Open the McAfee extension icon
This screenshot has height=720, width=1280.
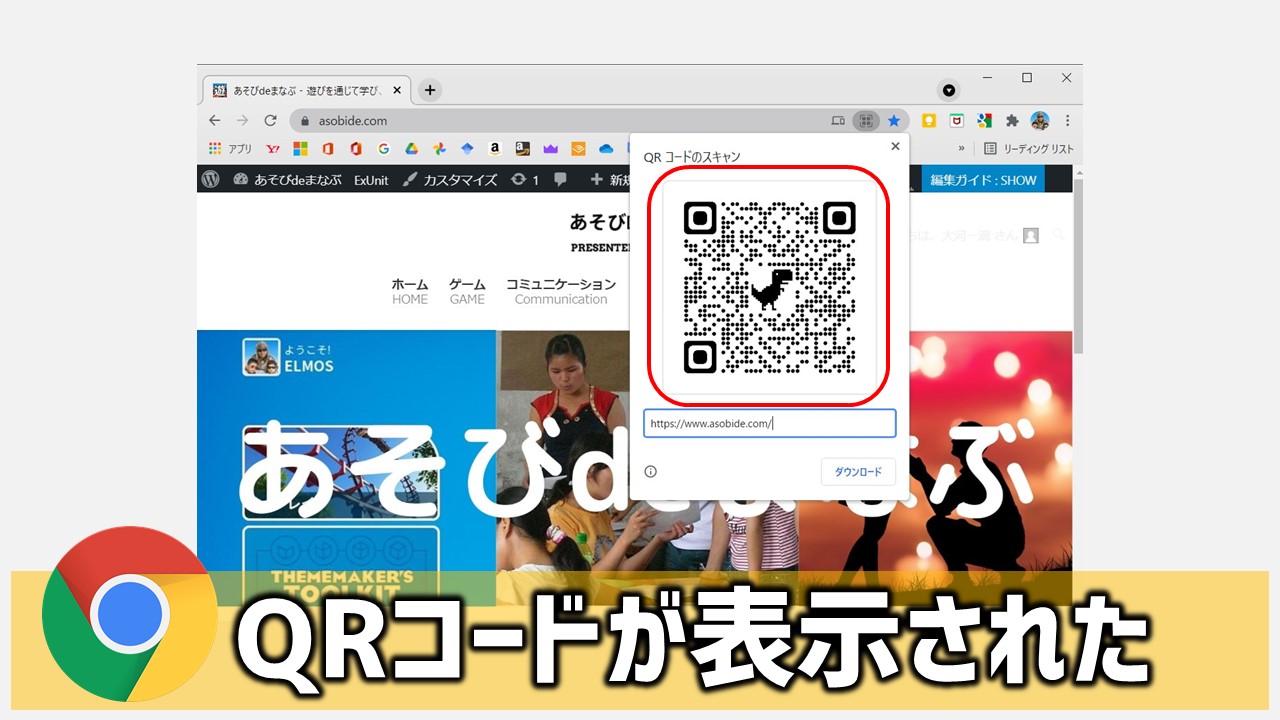tap(956, 120)
